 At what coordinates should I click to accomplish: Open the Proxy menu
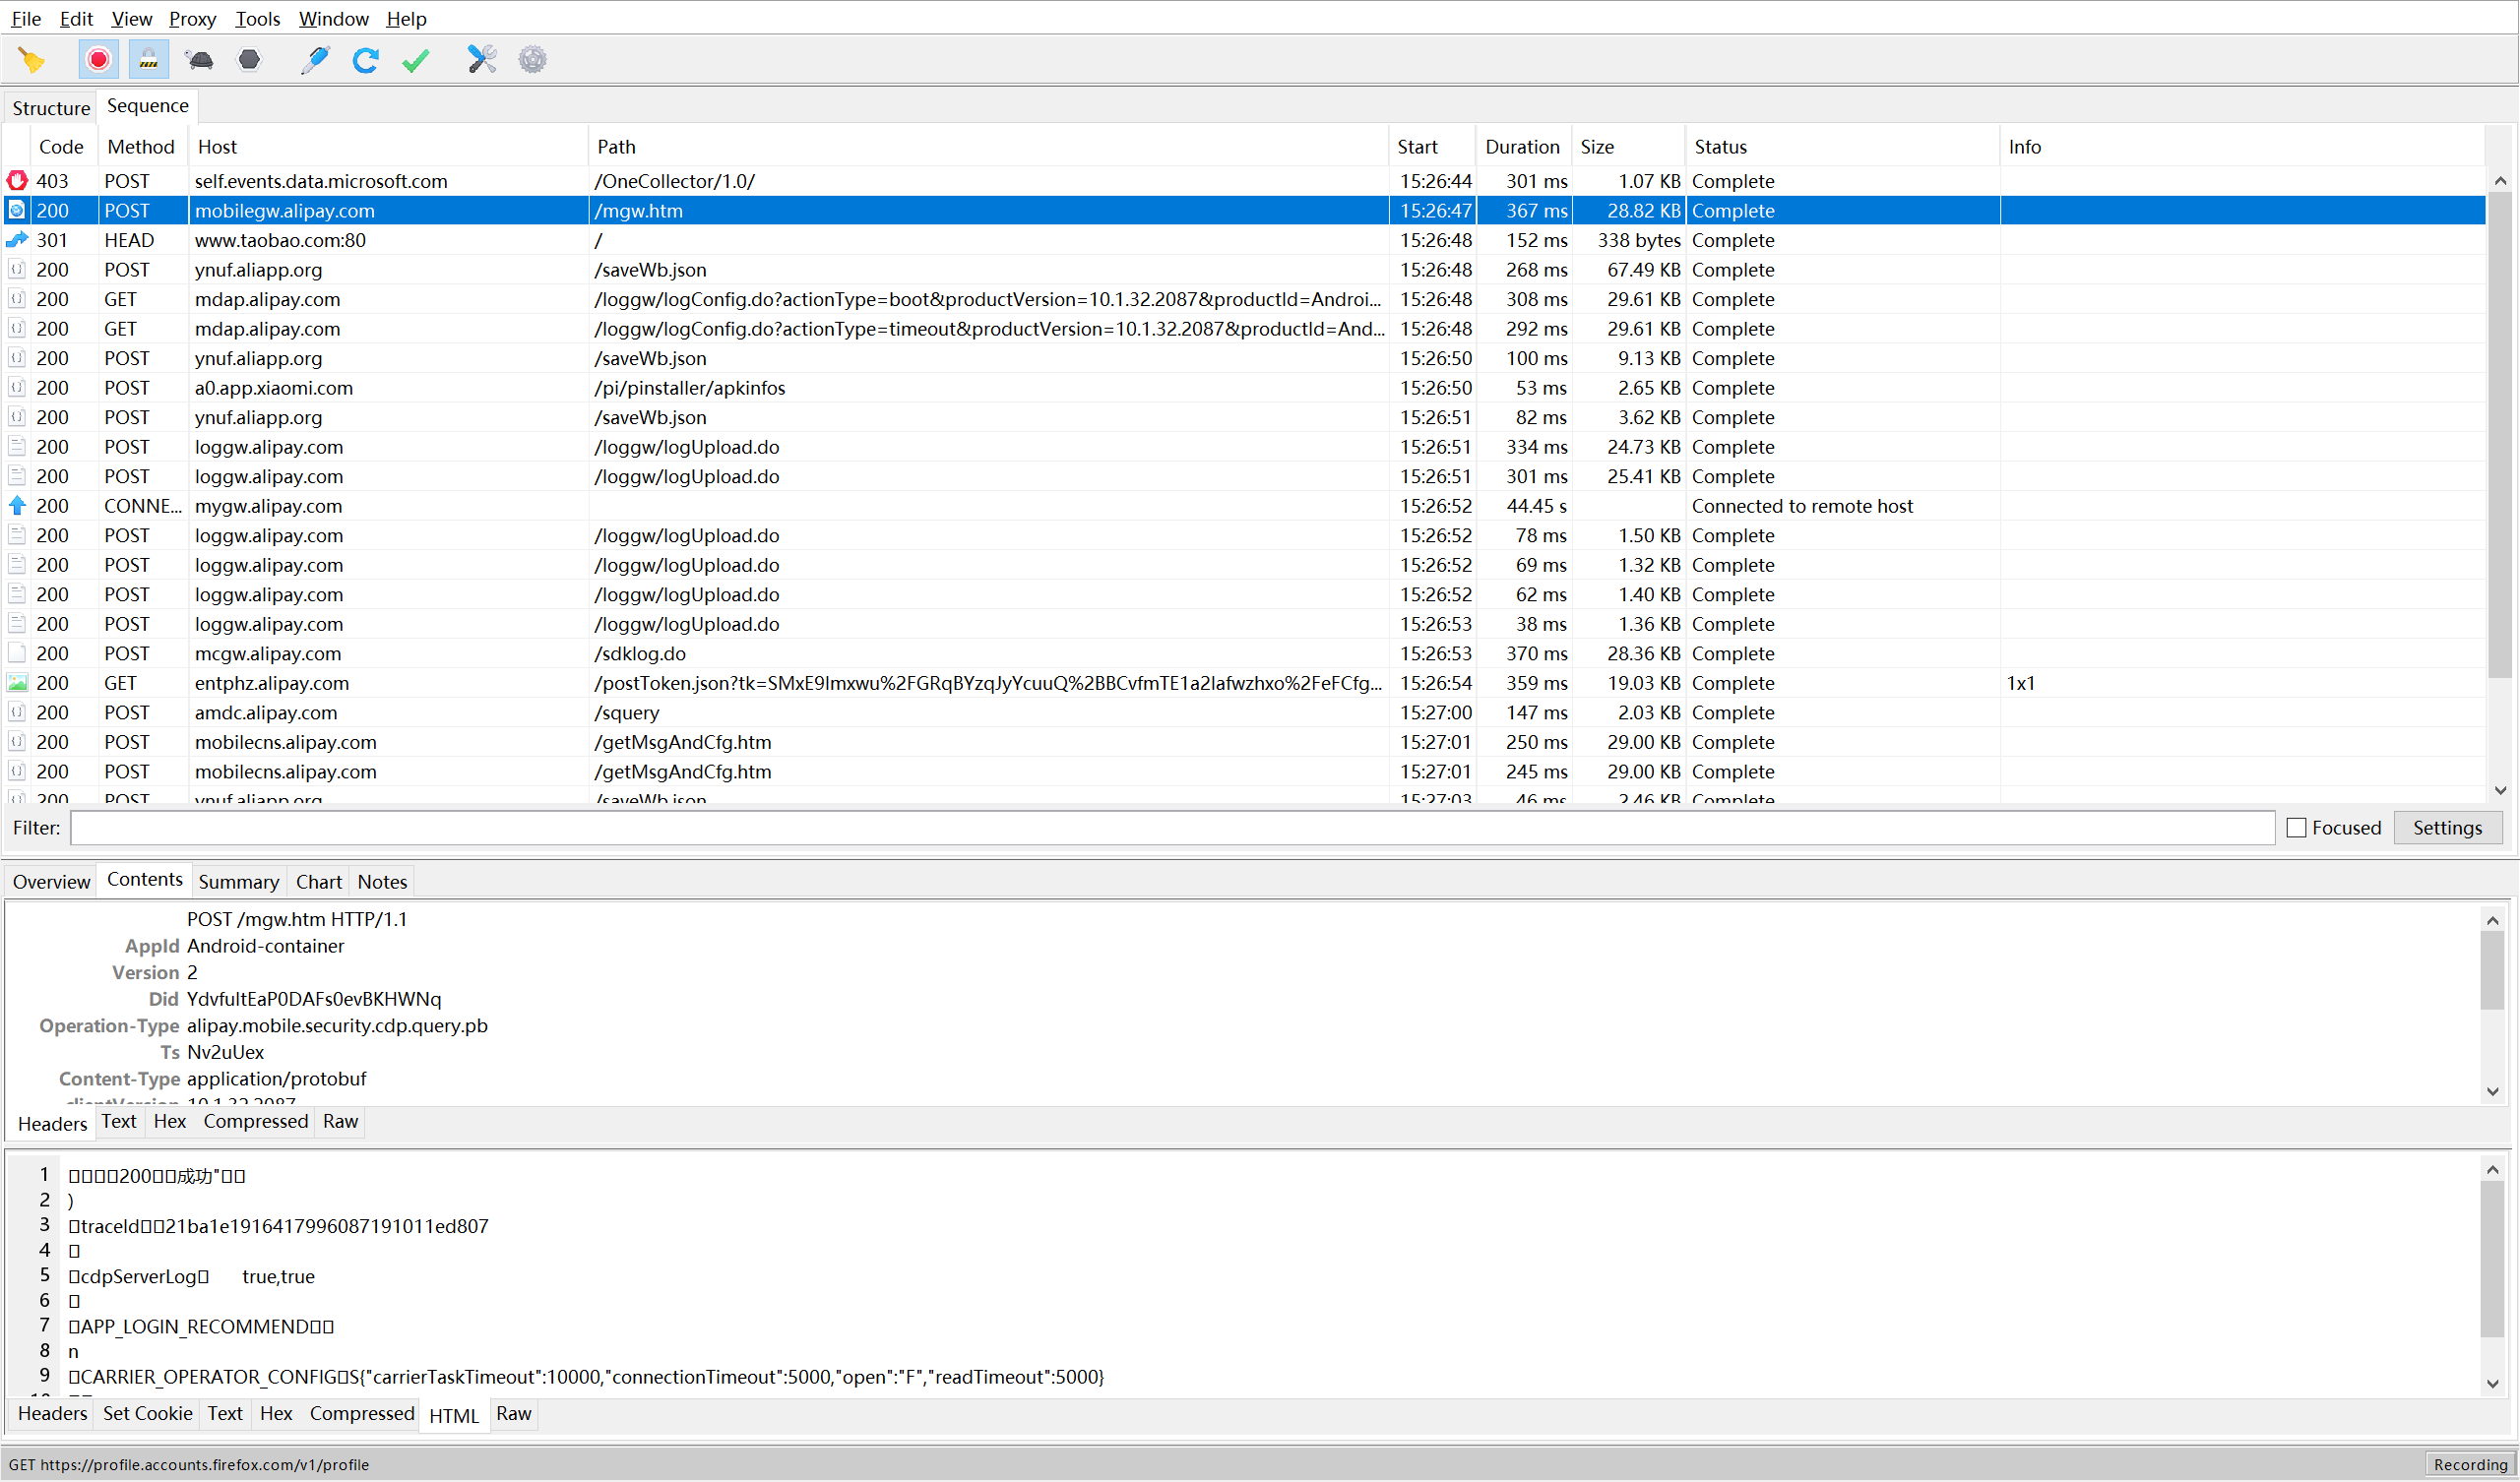point(192,18)
